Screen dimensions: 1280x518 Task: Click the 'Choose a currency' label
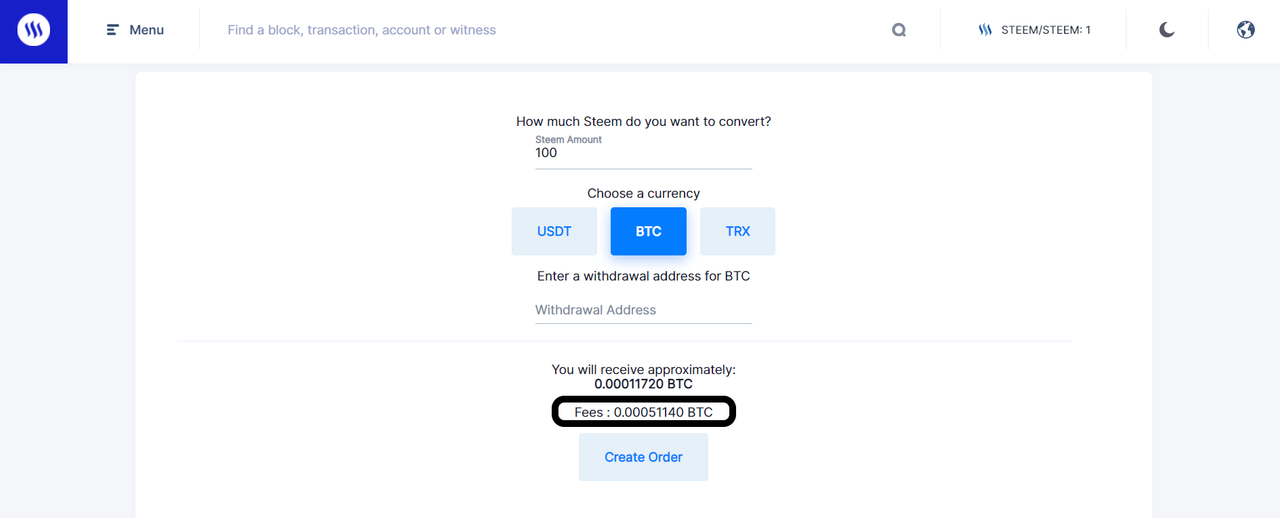pyautogui.click(x=643, y=193)
